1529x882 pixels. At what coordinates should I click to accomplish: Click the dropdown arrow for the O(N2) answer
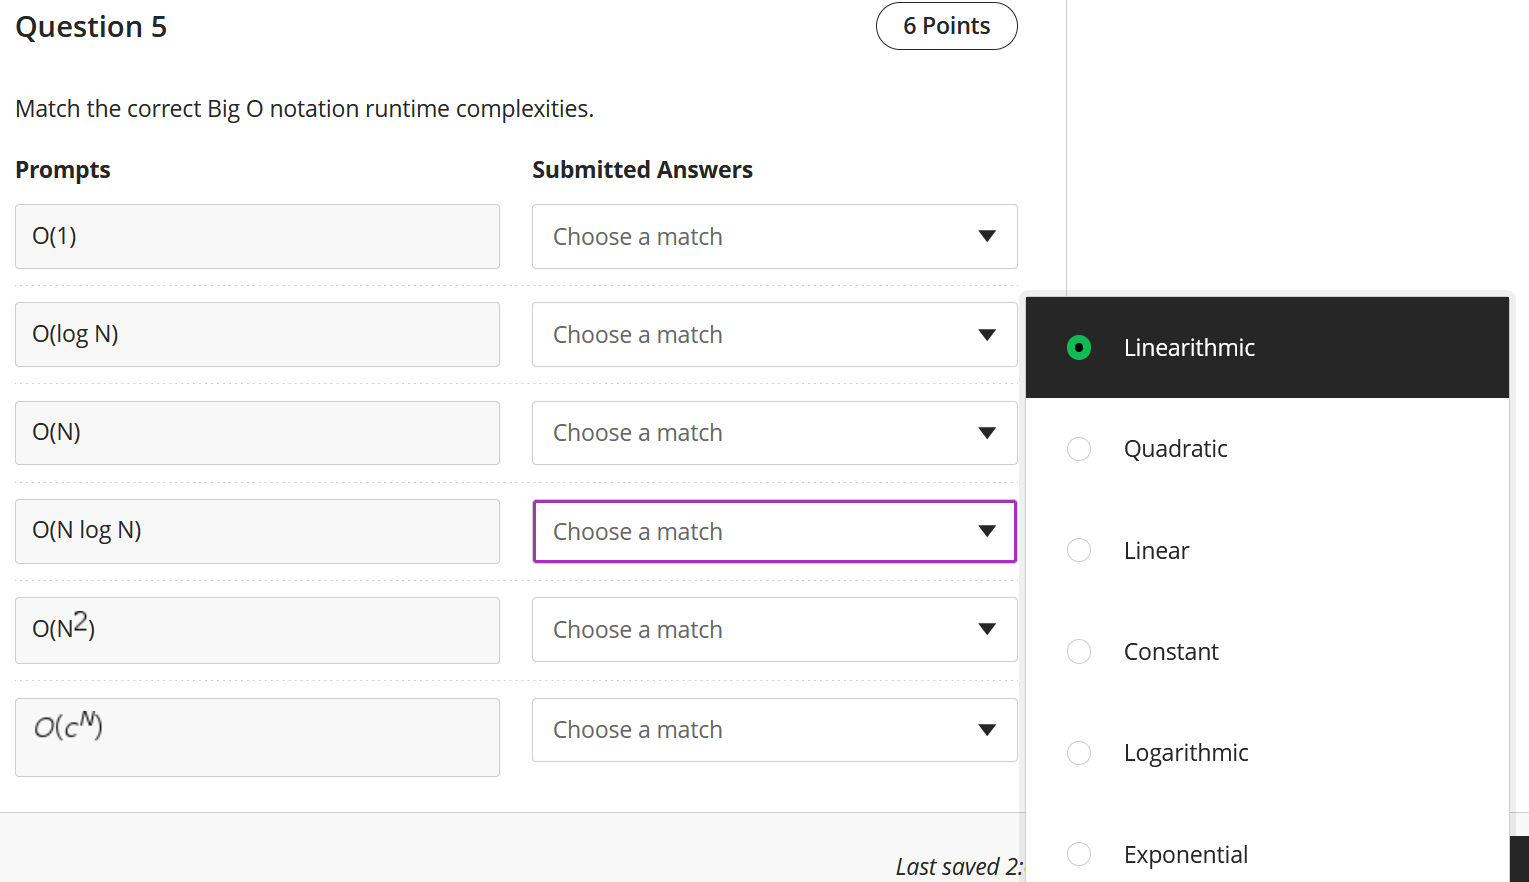[x=987, y=629]
